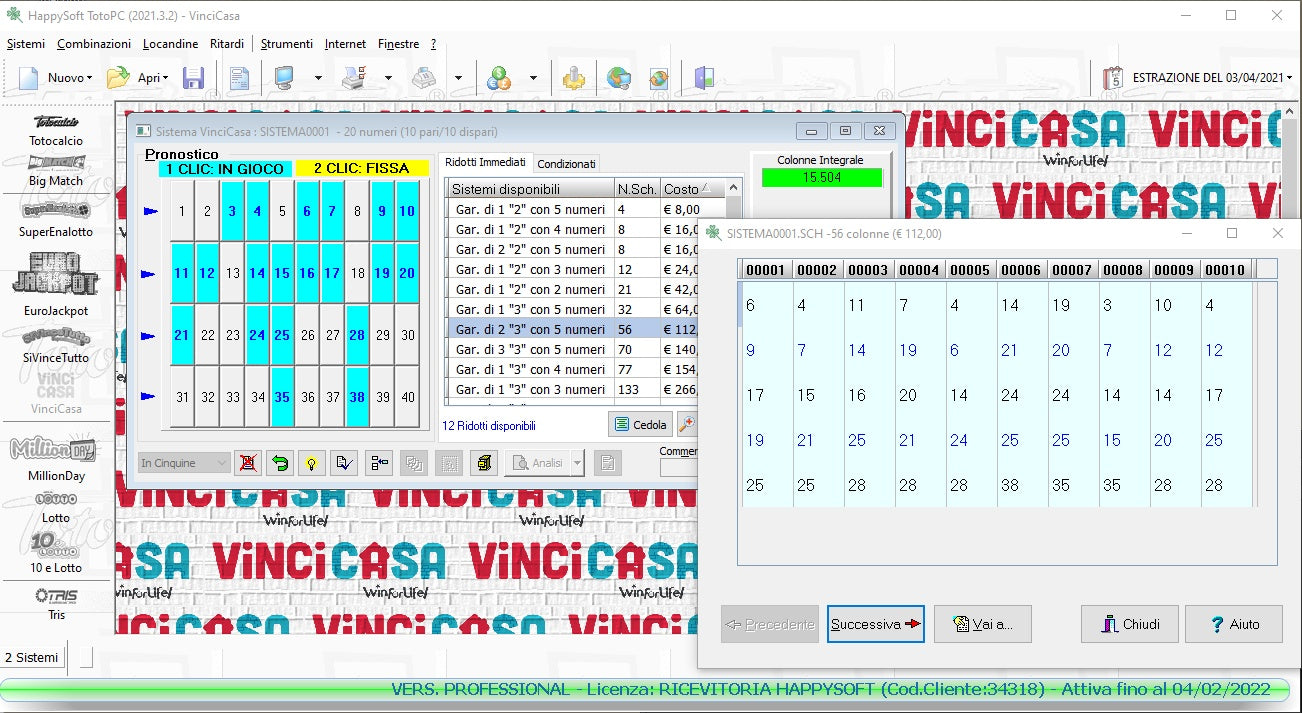Screen dimensions: 1302x713
Task: Select Tris in the games sidebar
Action: 56,603
